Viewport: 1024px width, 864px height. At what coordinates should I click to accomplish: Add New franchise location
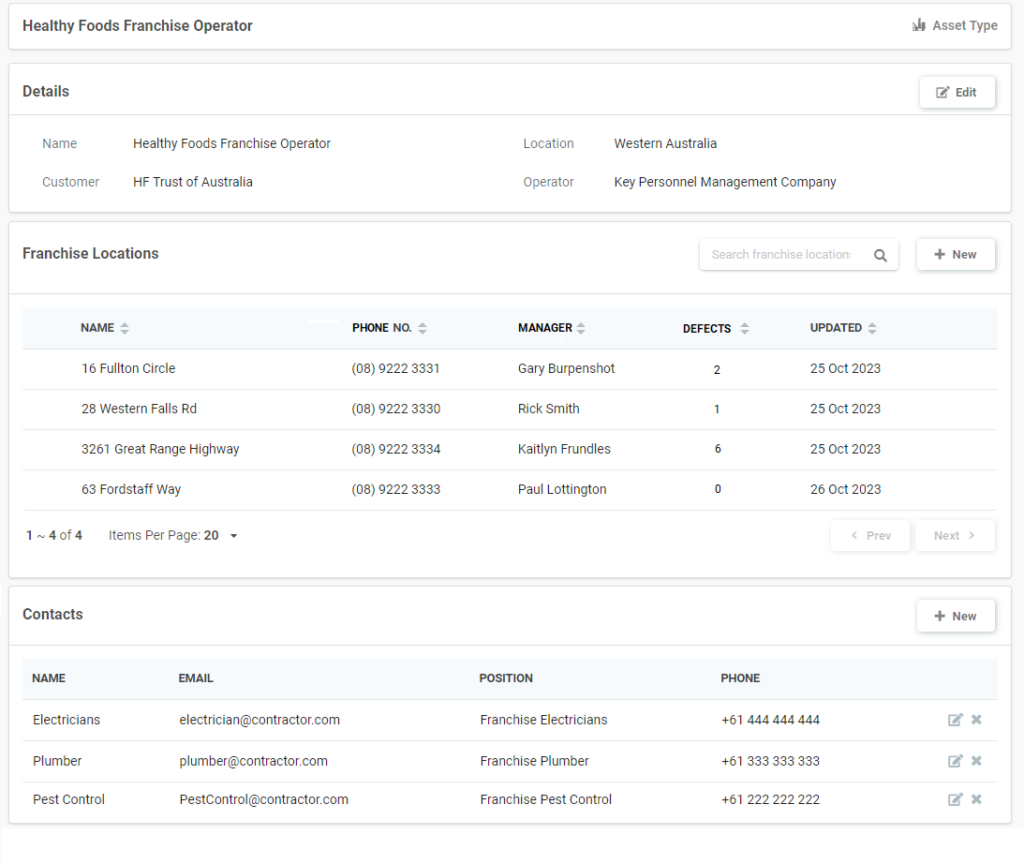955,255
